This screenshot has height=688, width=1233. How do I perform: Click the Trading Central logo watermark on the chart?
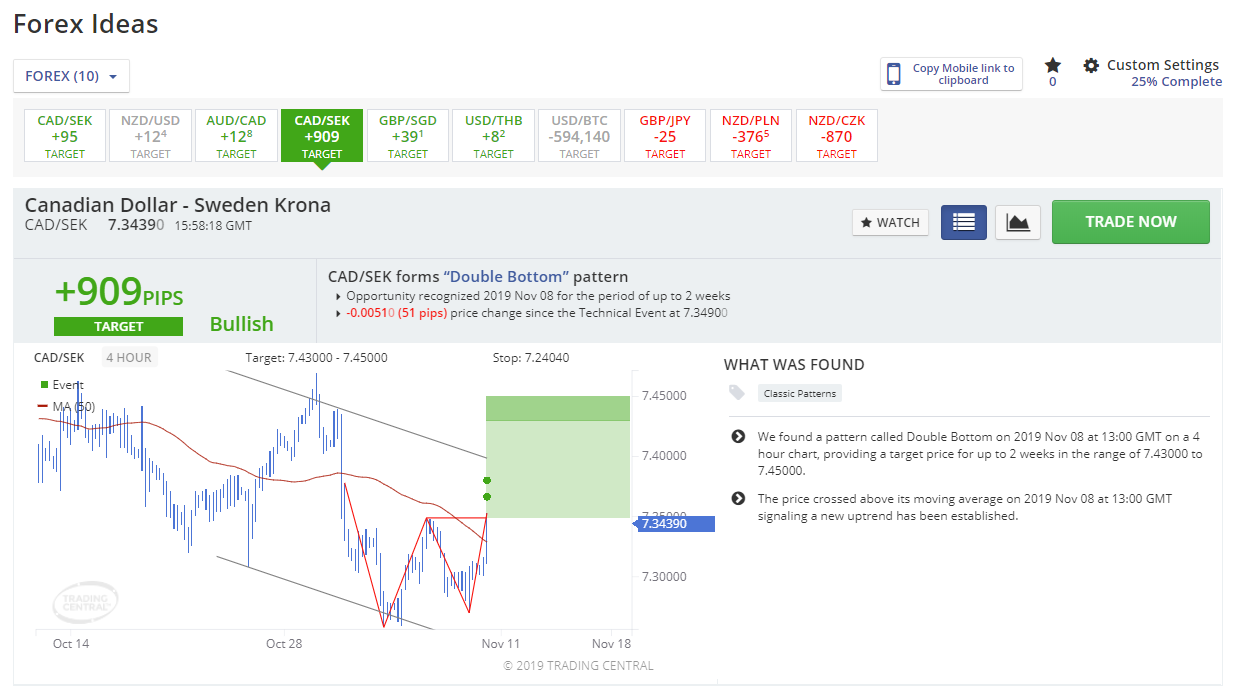point(85,602)
